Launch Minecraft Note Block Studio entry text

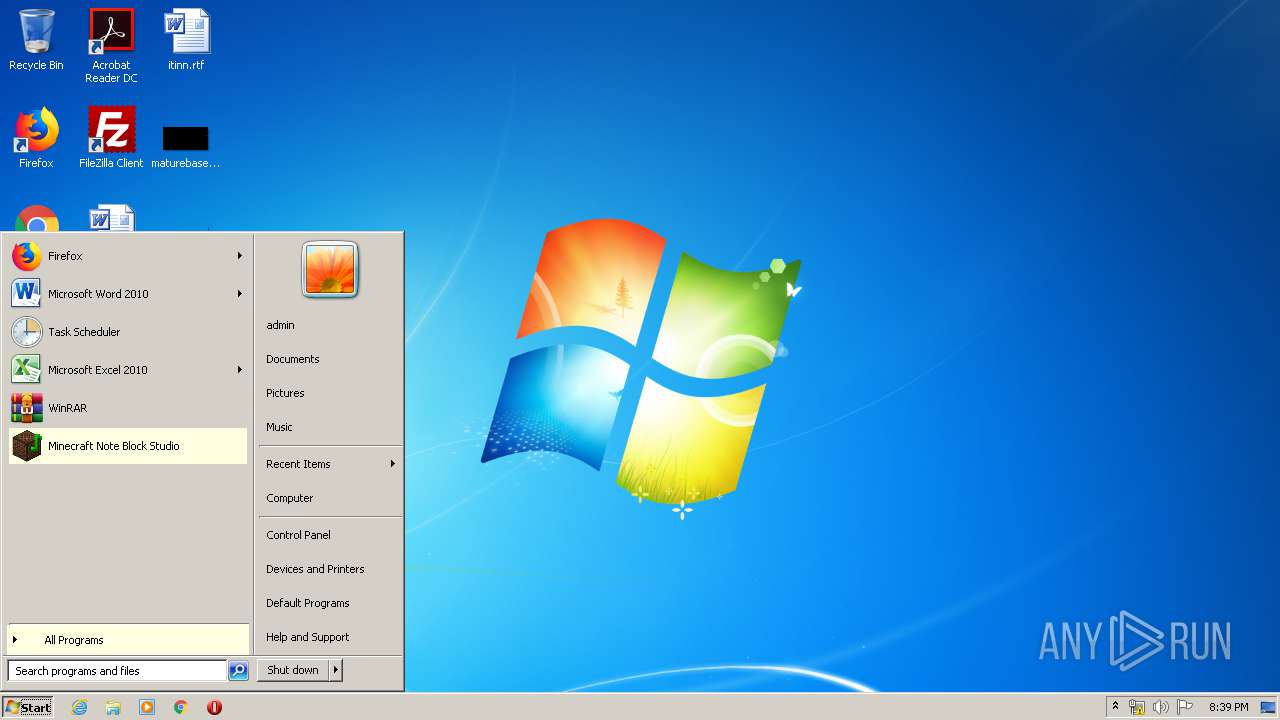point(114,446)
